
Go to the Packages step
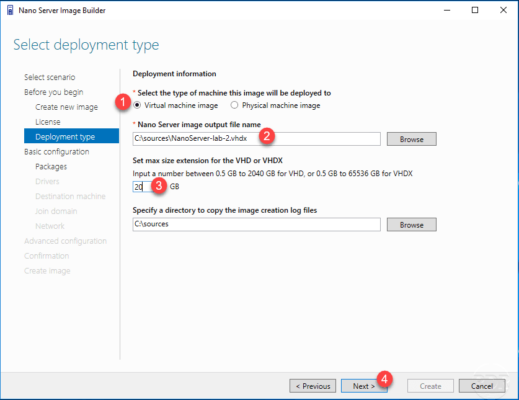pyautogui.click(x=51, y=167)
